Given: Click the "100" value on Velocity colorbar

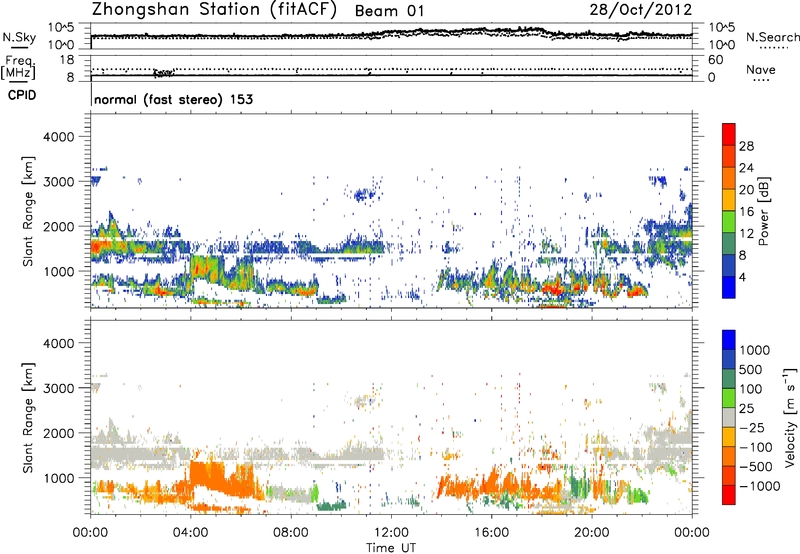Looking at the screenshot, I should tap(751, 389).
